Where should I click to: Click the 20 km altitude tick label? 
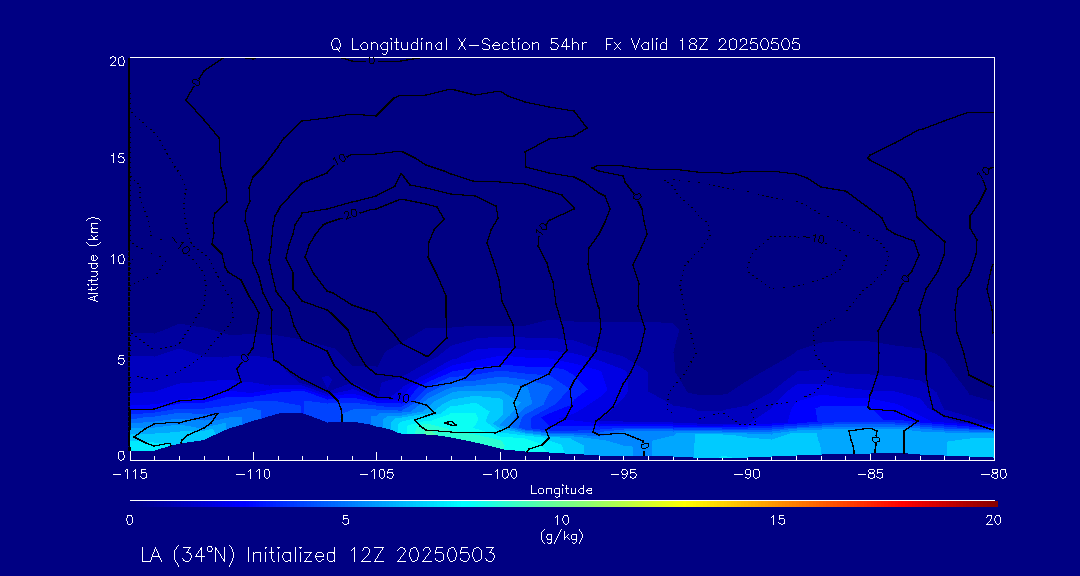click(117, 60)
